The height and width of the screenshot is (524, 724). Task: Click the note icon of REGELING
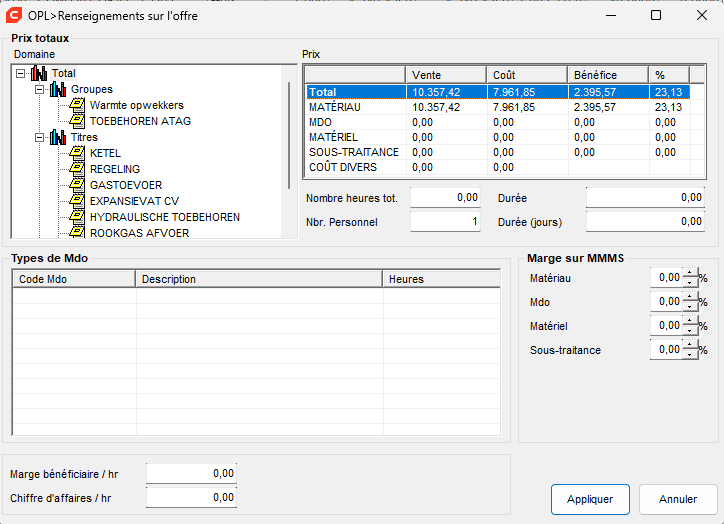click(x=77, y=169)
